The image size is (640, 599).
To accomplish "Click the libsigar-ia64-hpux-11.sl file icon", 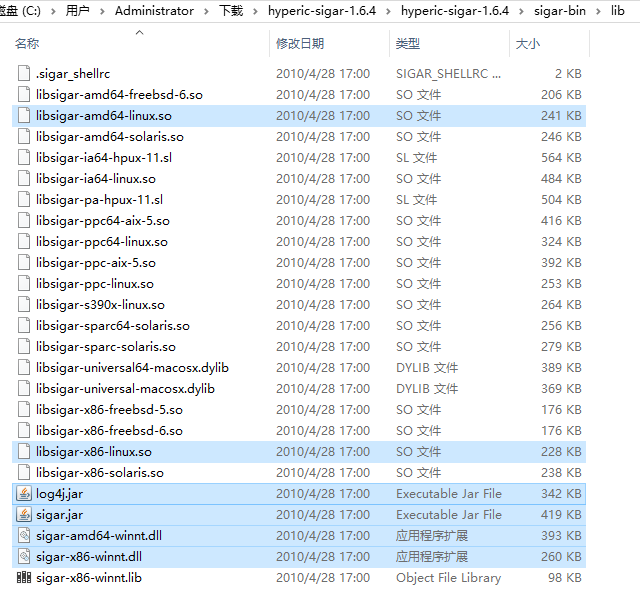I will pyautogui.click(x=24, y=158).
